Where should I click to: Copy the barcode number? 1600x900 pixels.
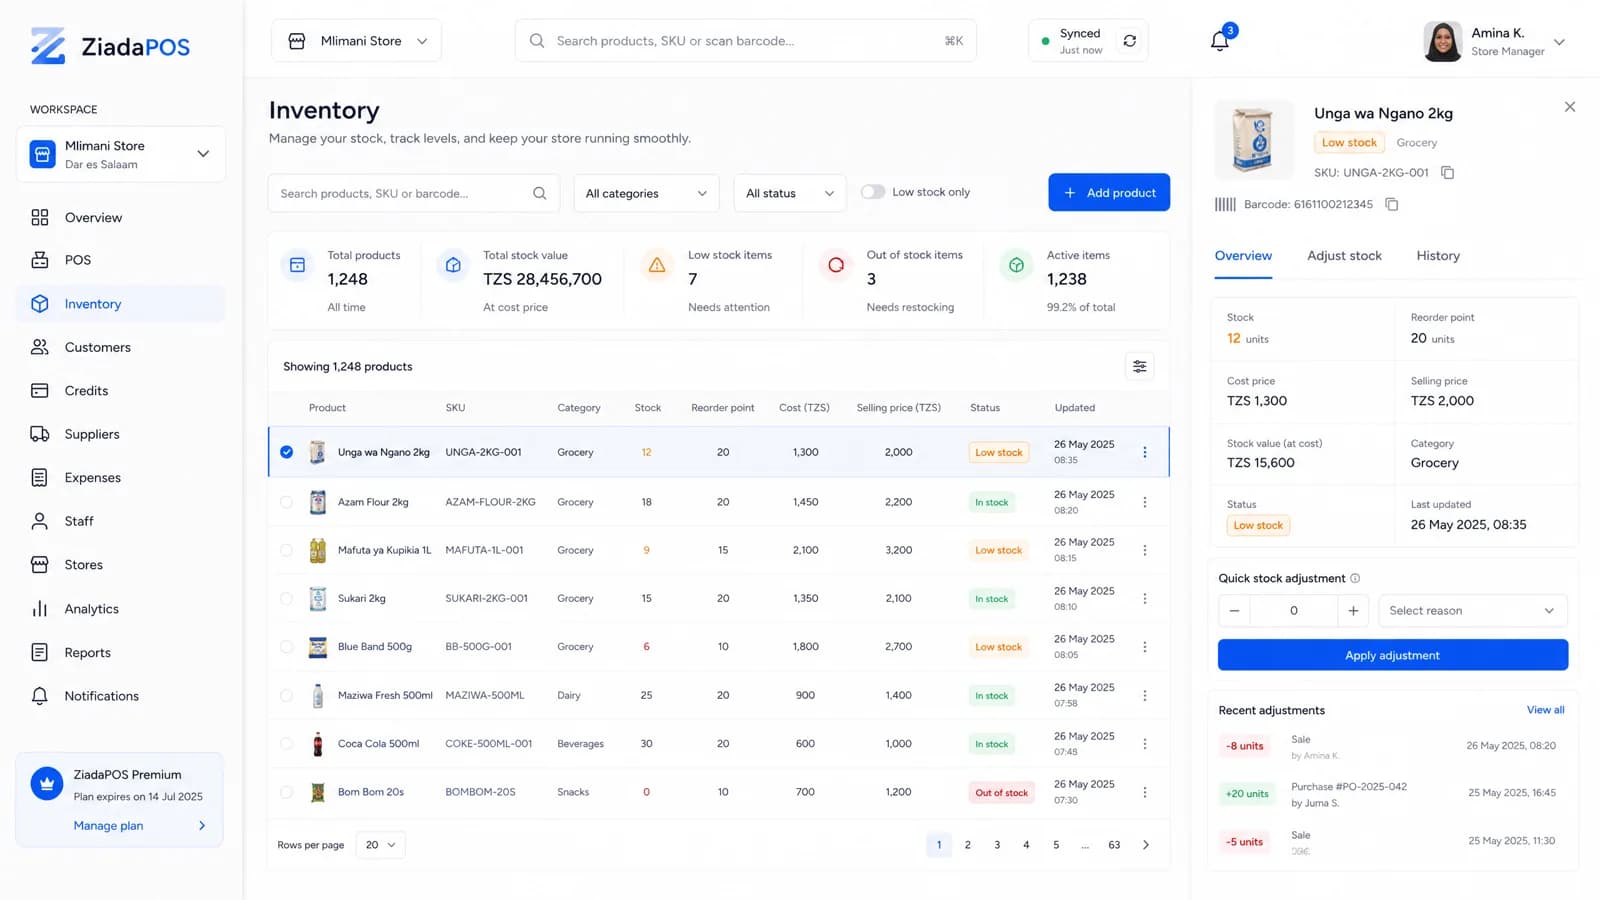coord(1391,204)
